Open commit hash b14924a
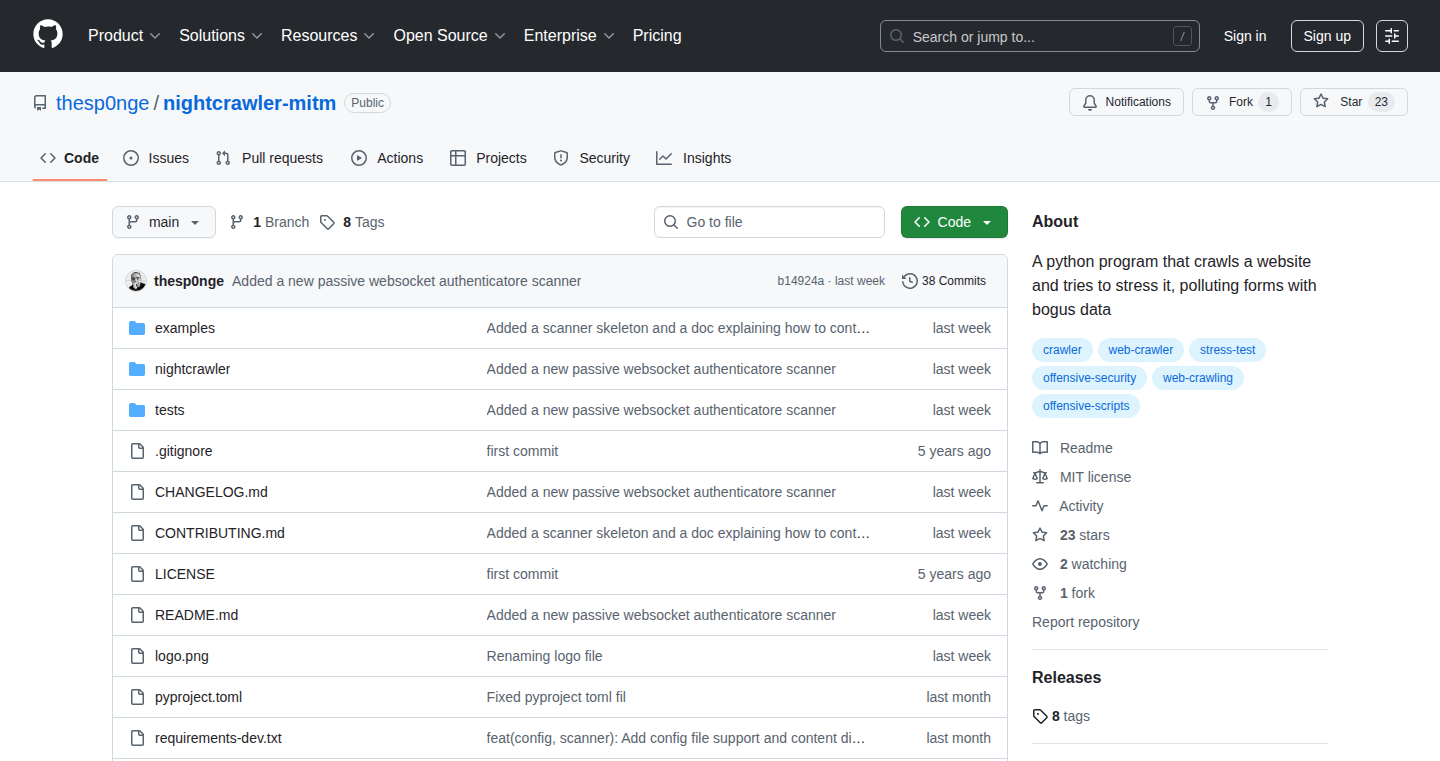The width and height of the screenshot is (1440, 761). pos(801,281)
